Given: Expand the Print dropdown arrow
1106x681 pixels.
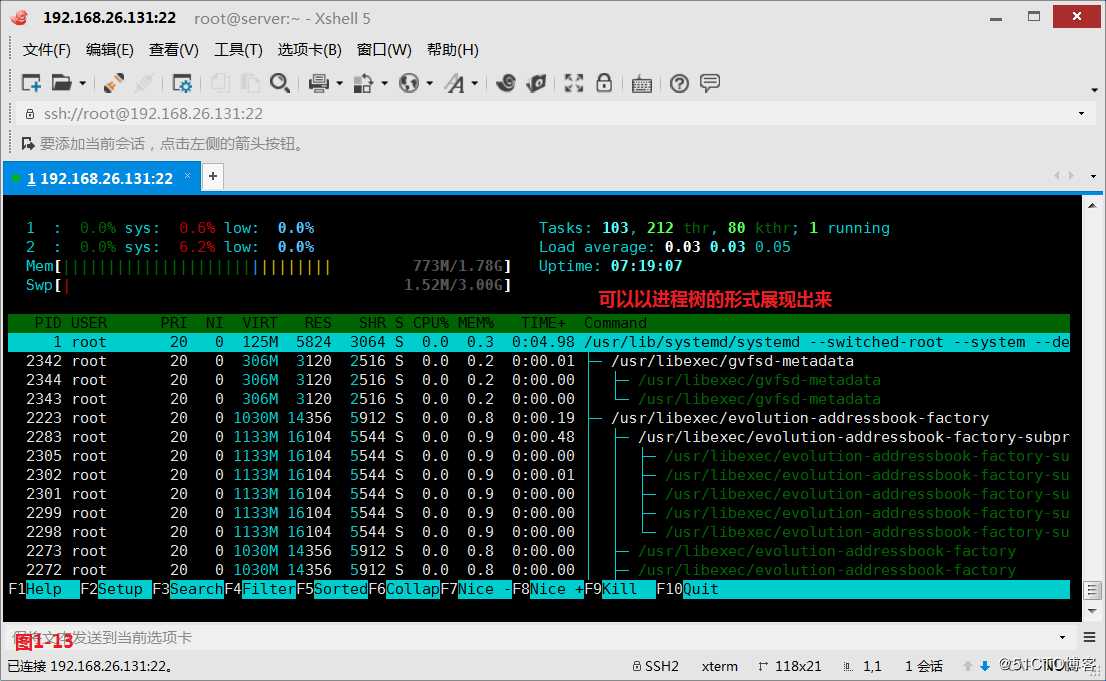Looking at the screenshot, I should [x=339, y=83].
